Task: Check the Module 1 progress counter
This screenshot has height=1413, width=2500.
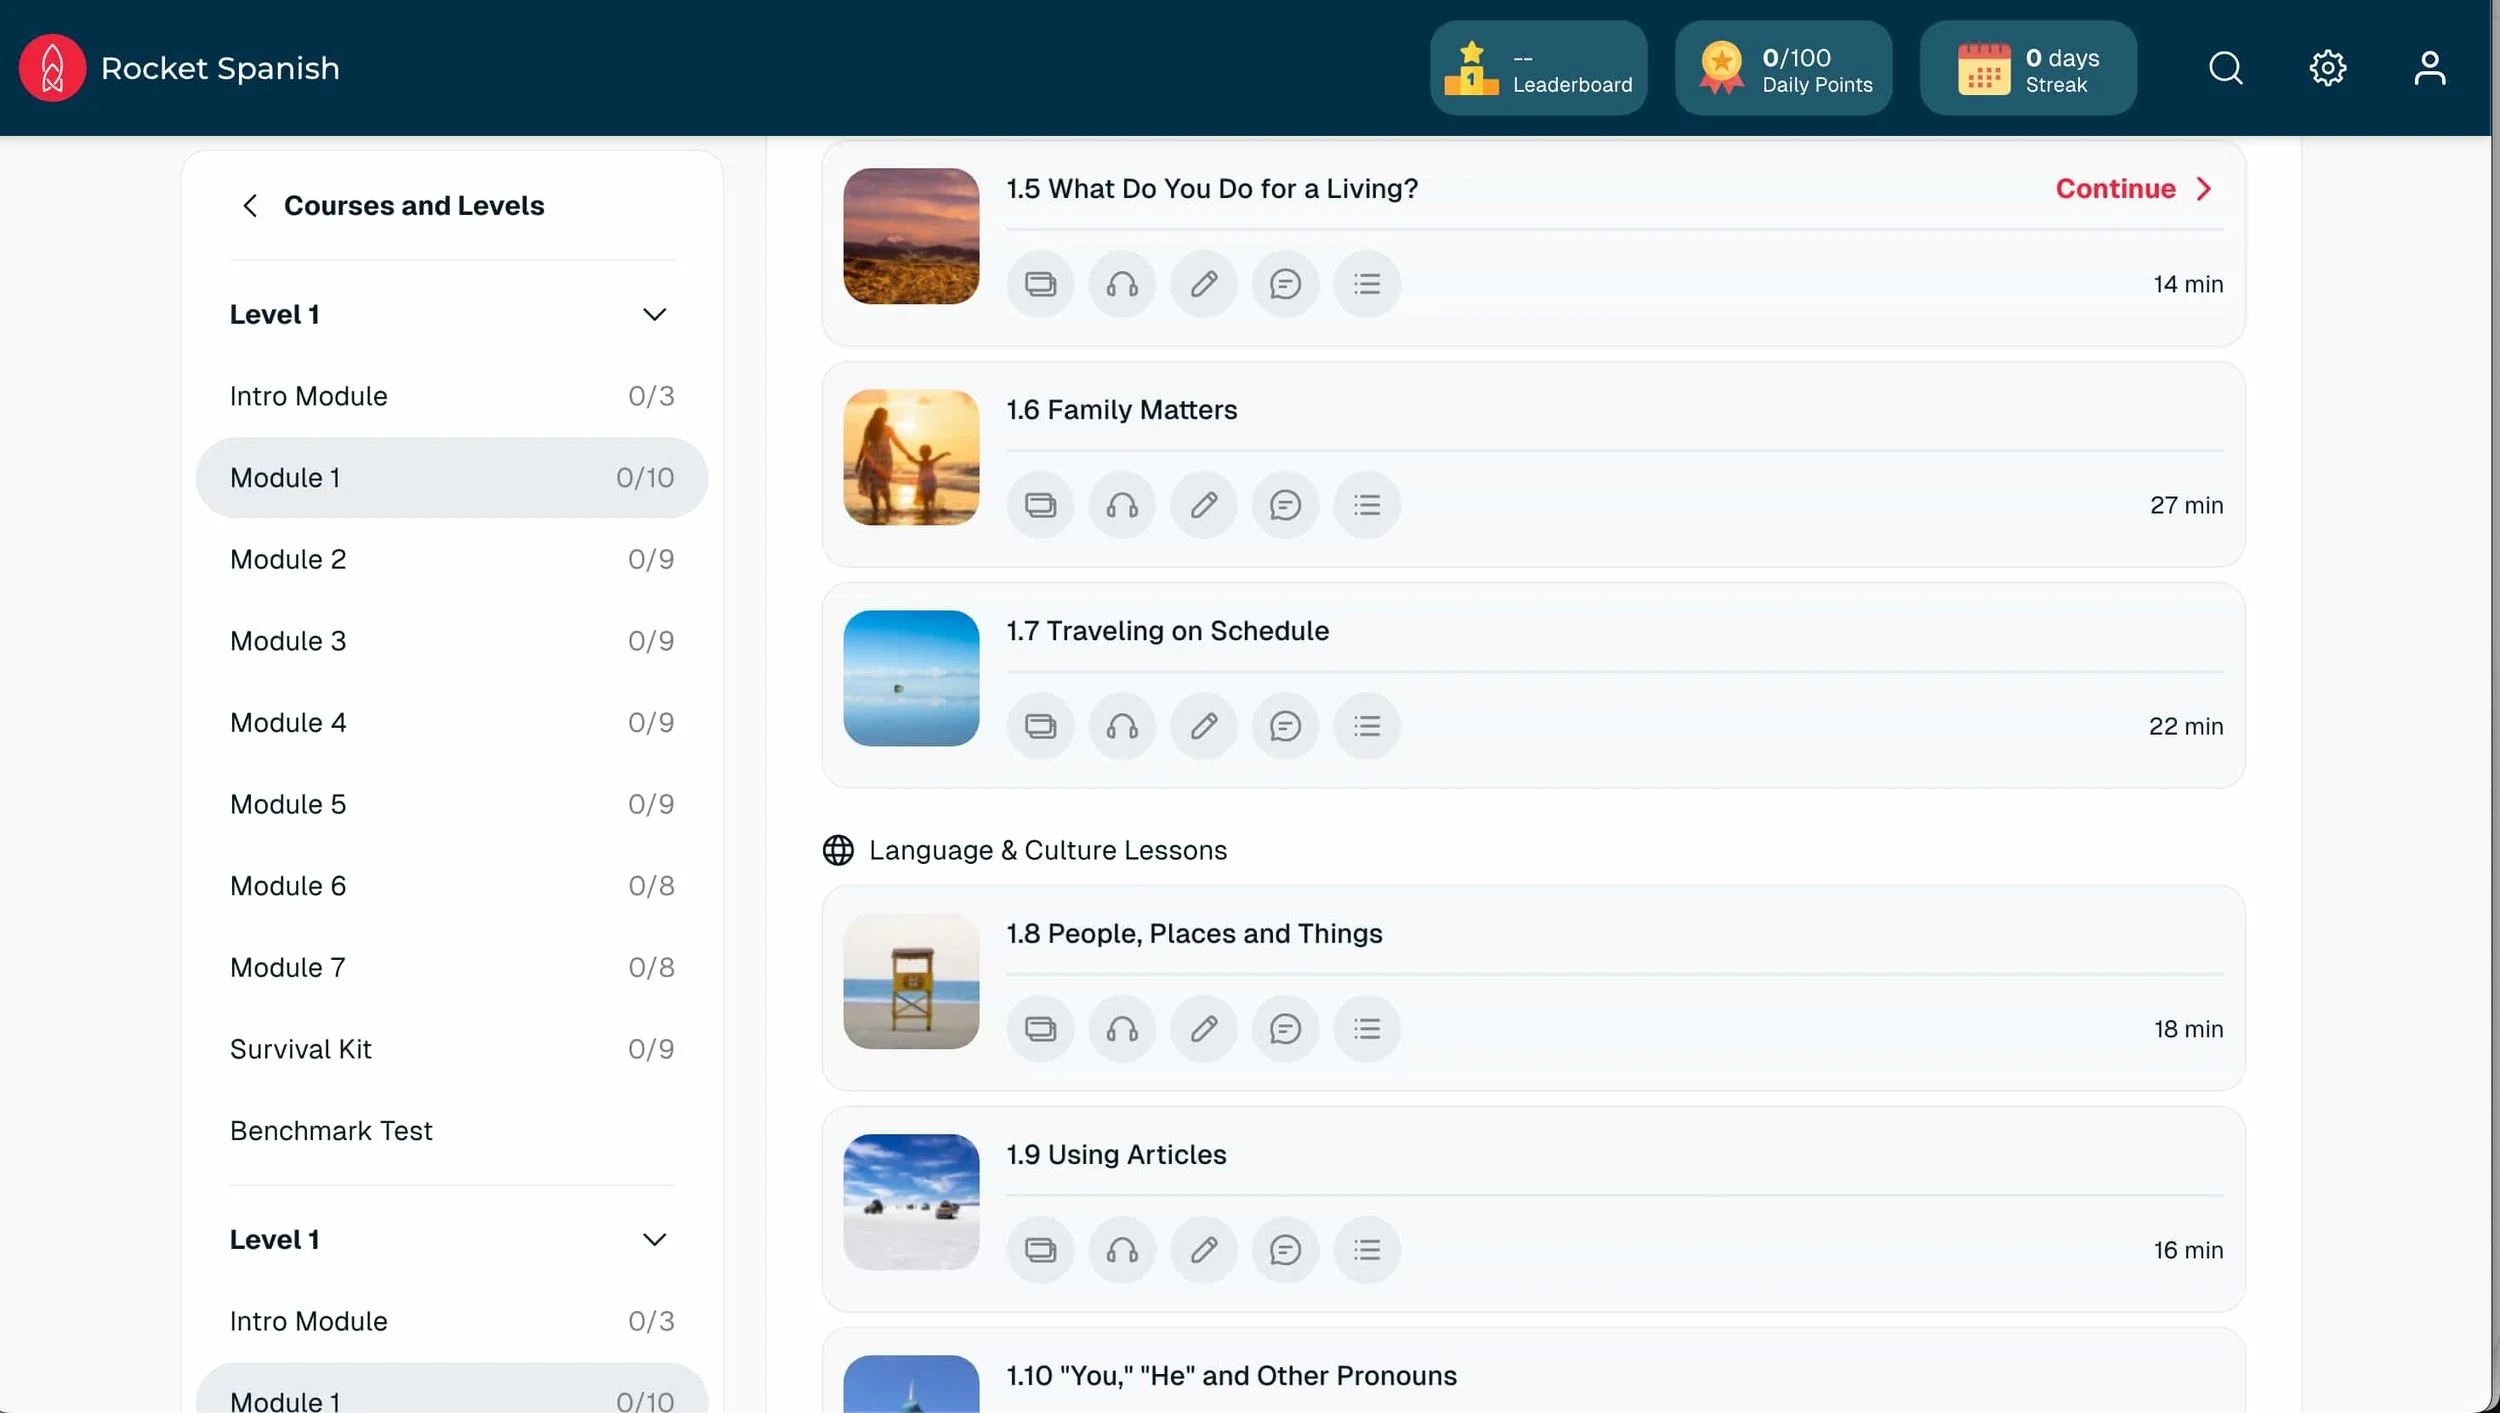Action: click(x=644, y=477)
